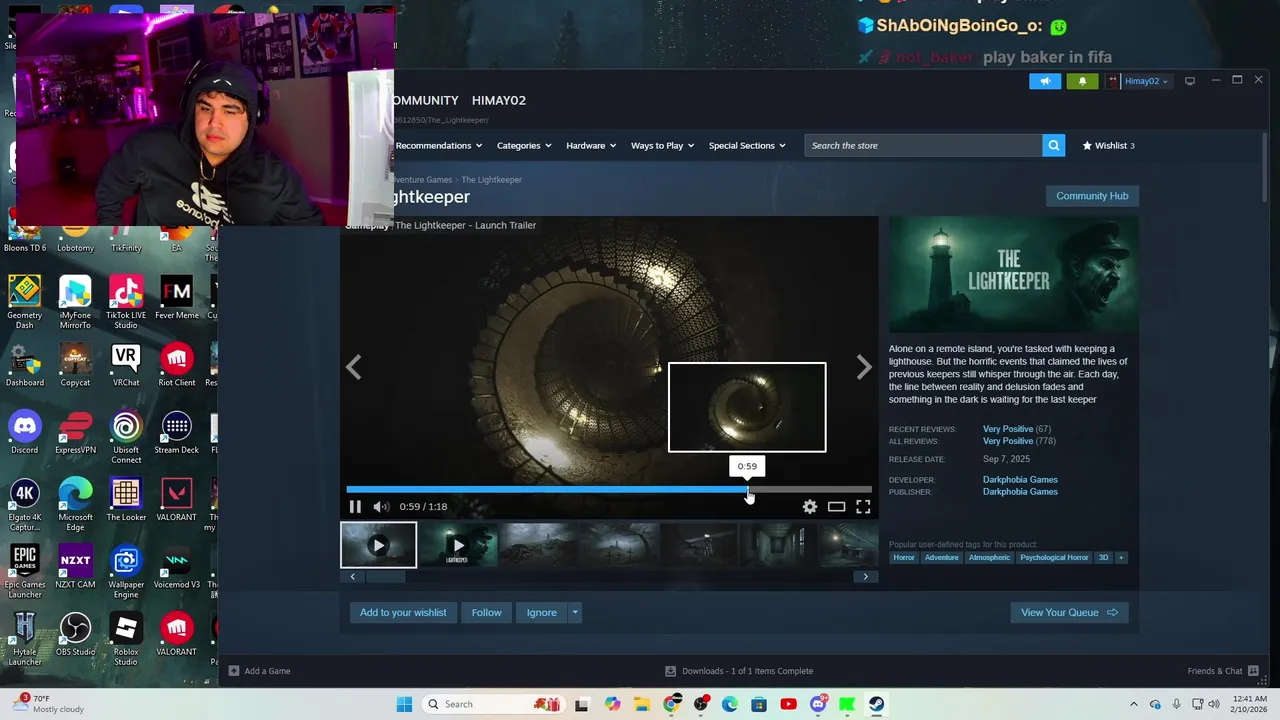1280x720 pixels.
Task: Pause the Lightkeeper launch trailer
Action: 355,507
